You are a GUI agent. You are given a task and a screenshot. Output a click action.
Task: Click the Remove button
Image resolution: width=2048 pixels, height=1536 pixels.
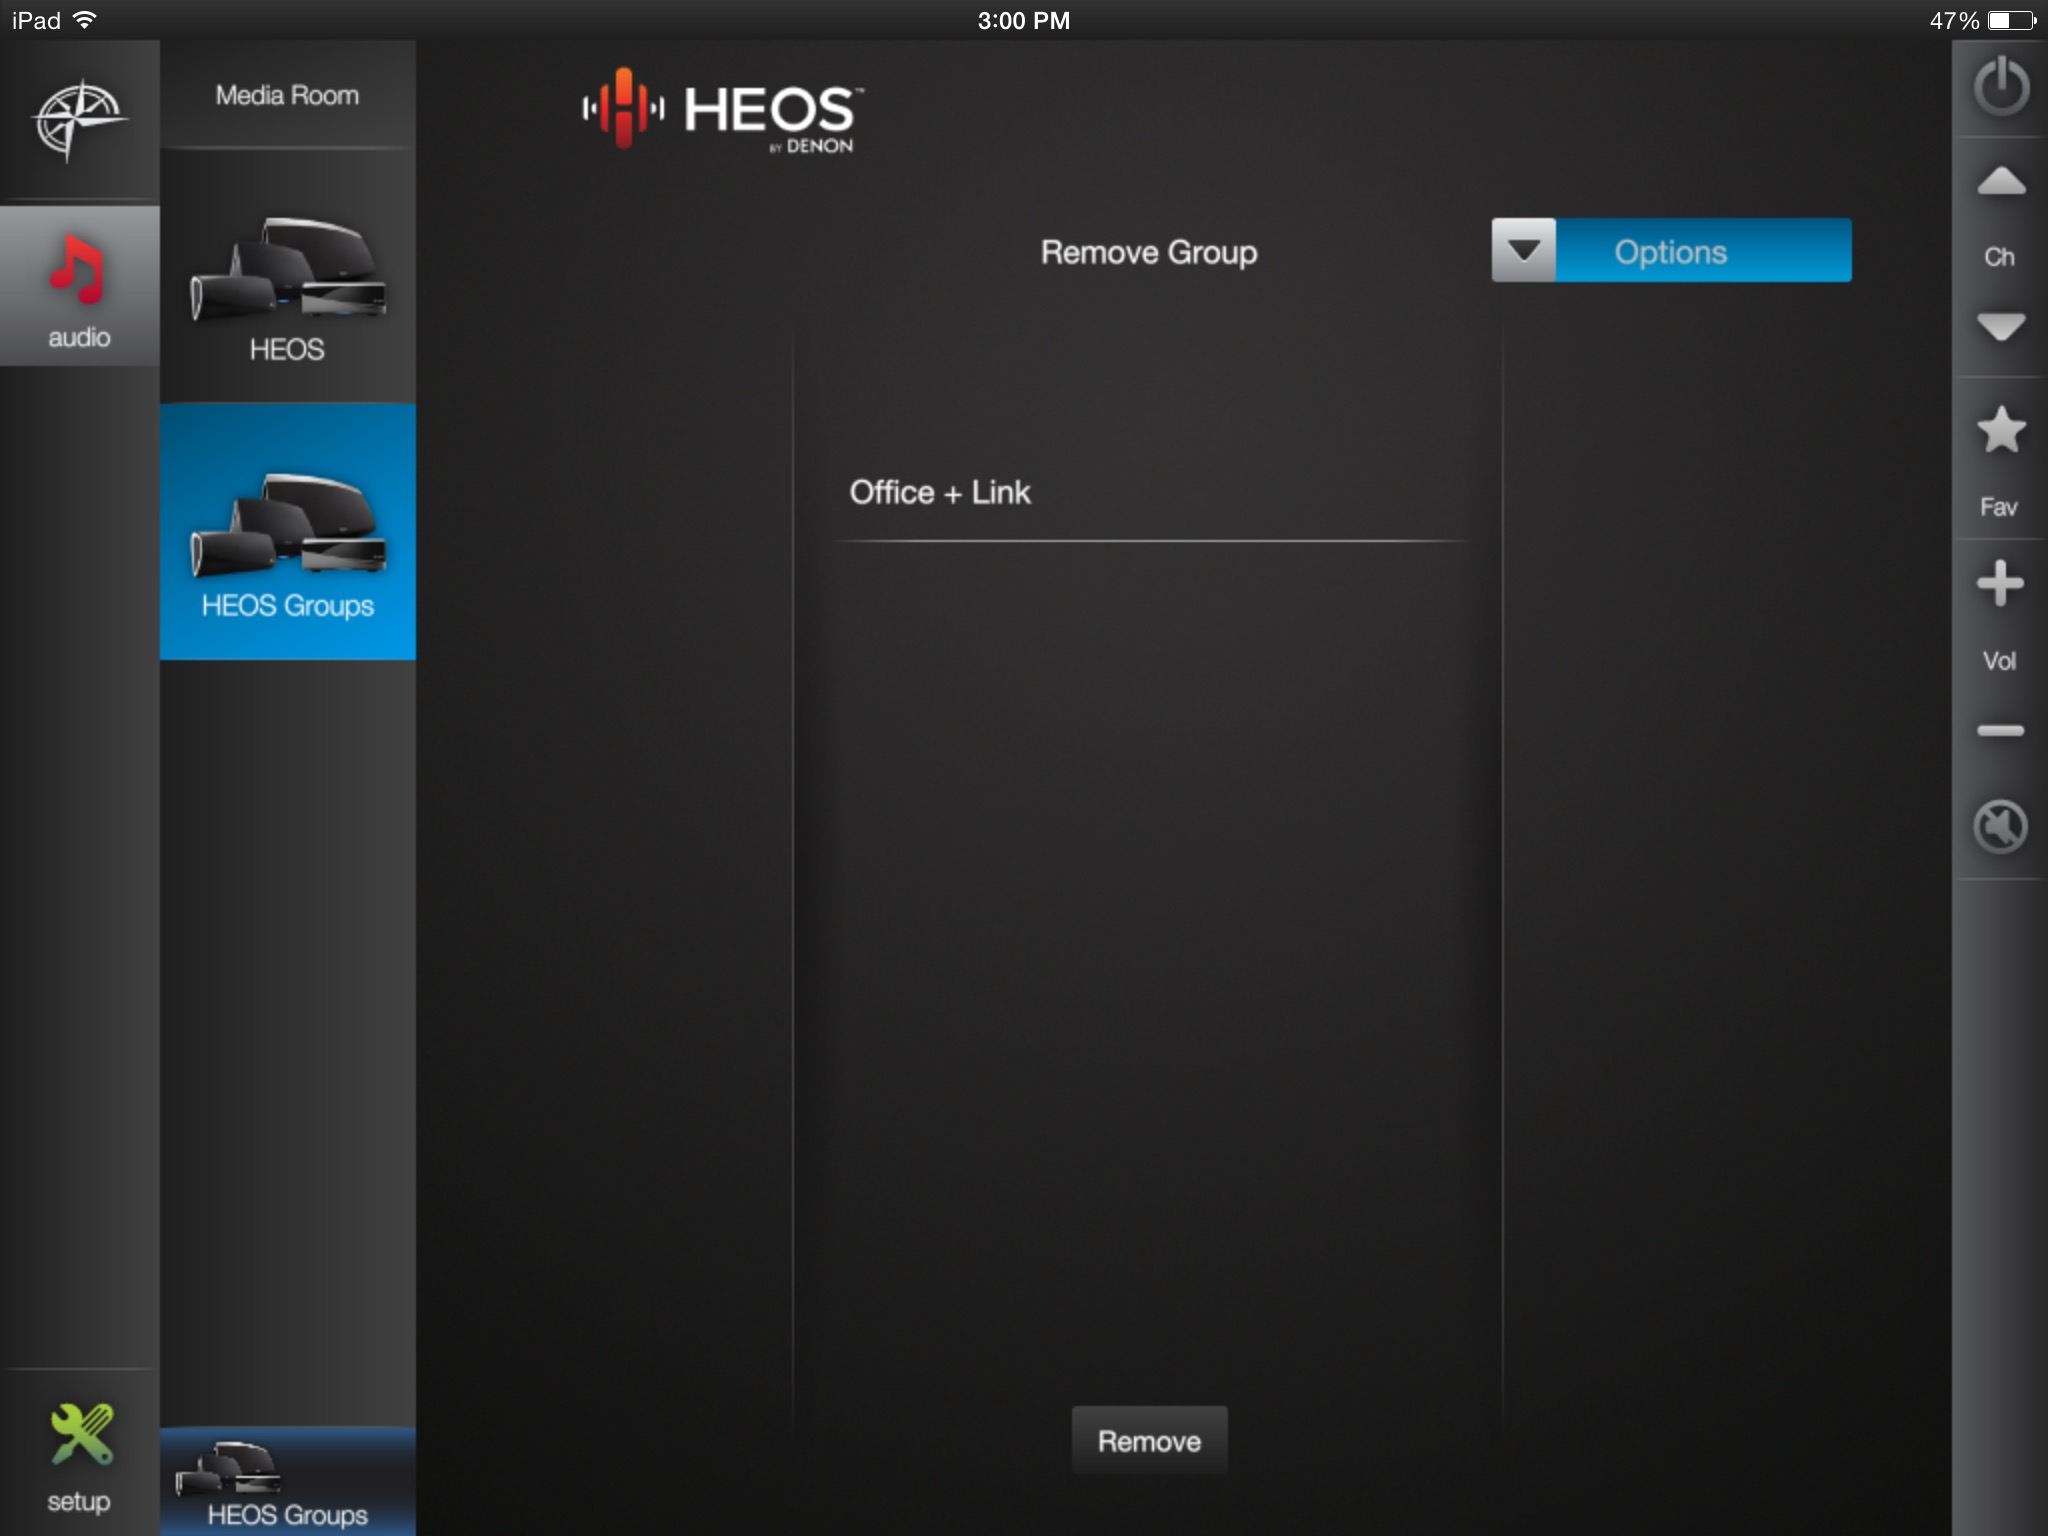point(1149,1440)
